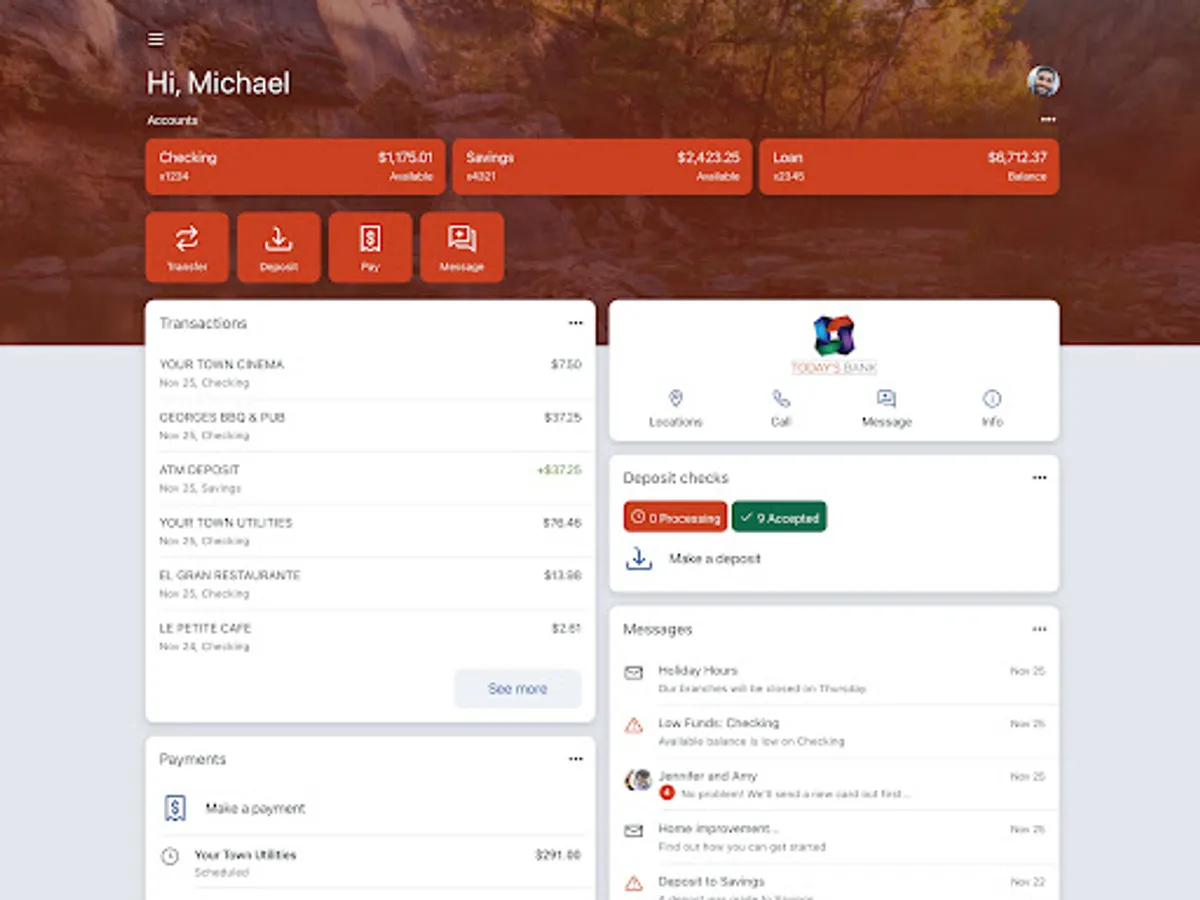Click the $2,423.25 Savings balance

click(708, 157)
